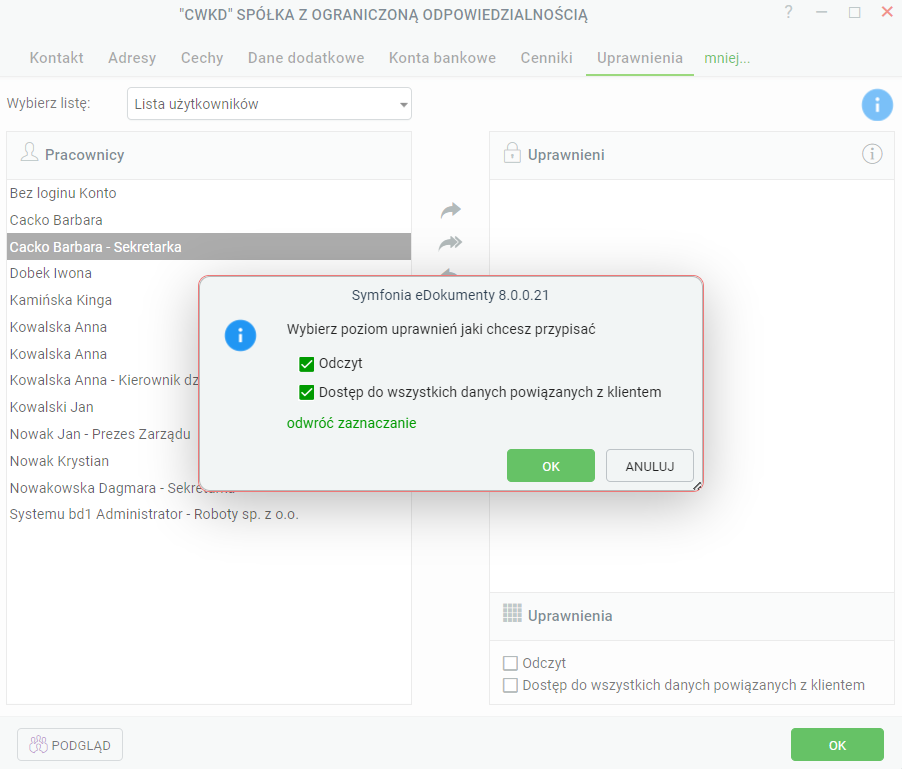
Task: Select the plain Cacko Barbara entry
Action: (x=209, y=220)
